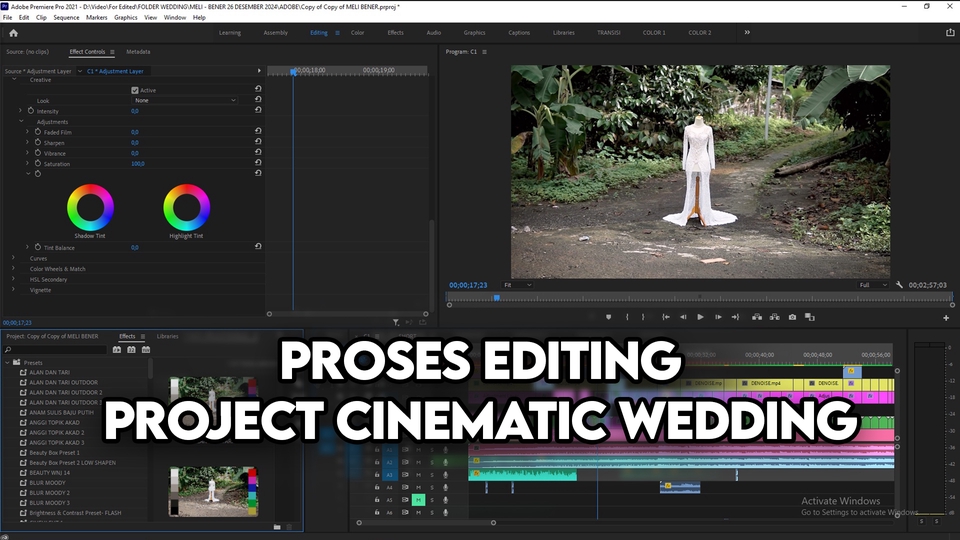
Task: Show more workspaces via overflow chevron
Action: point(747,32)
